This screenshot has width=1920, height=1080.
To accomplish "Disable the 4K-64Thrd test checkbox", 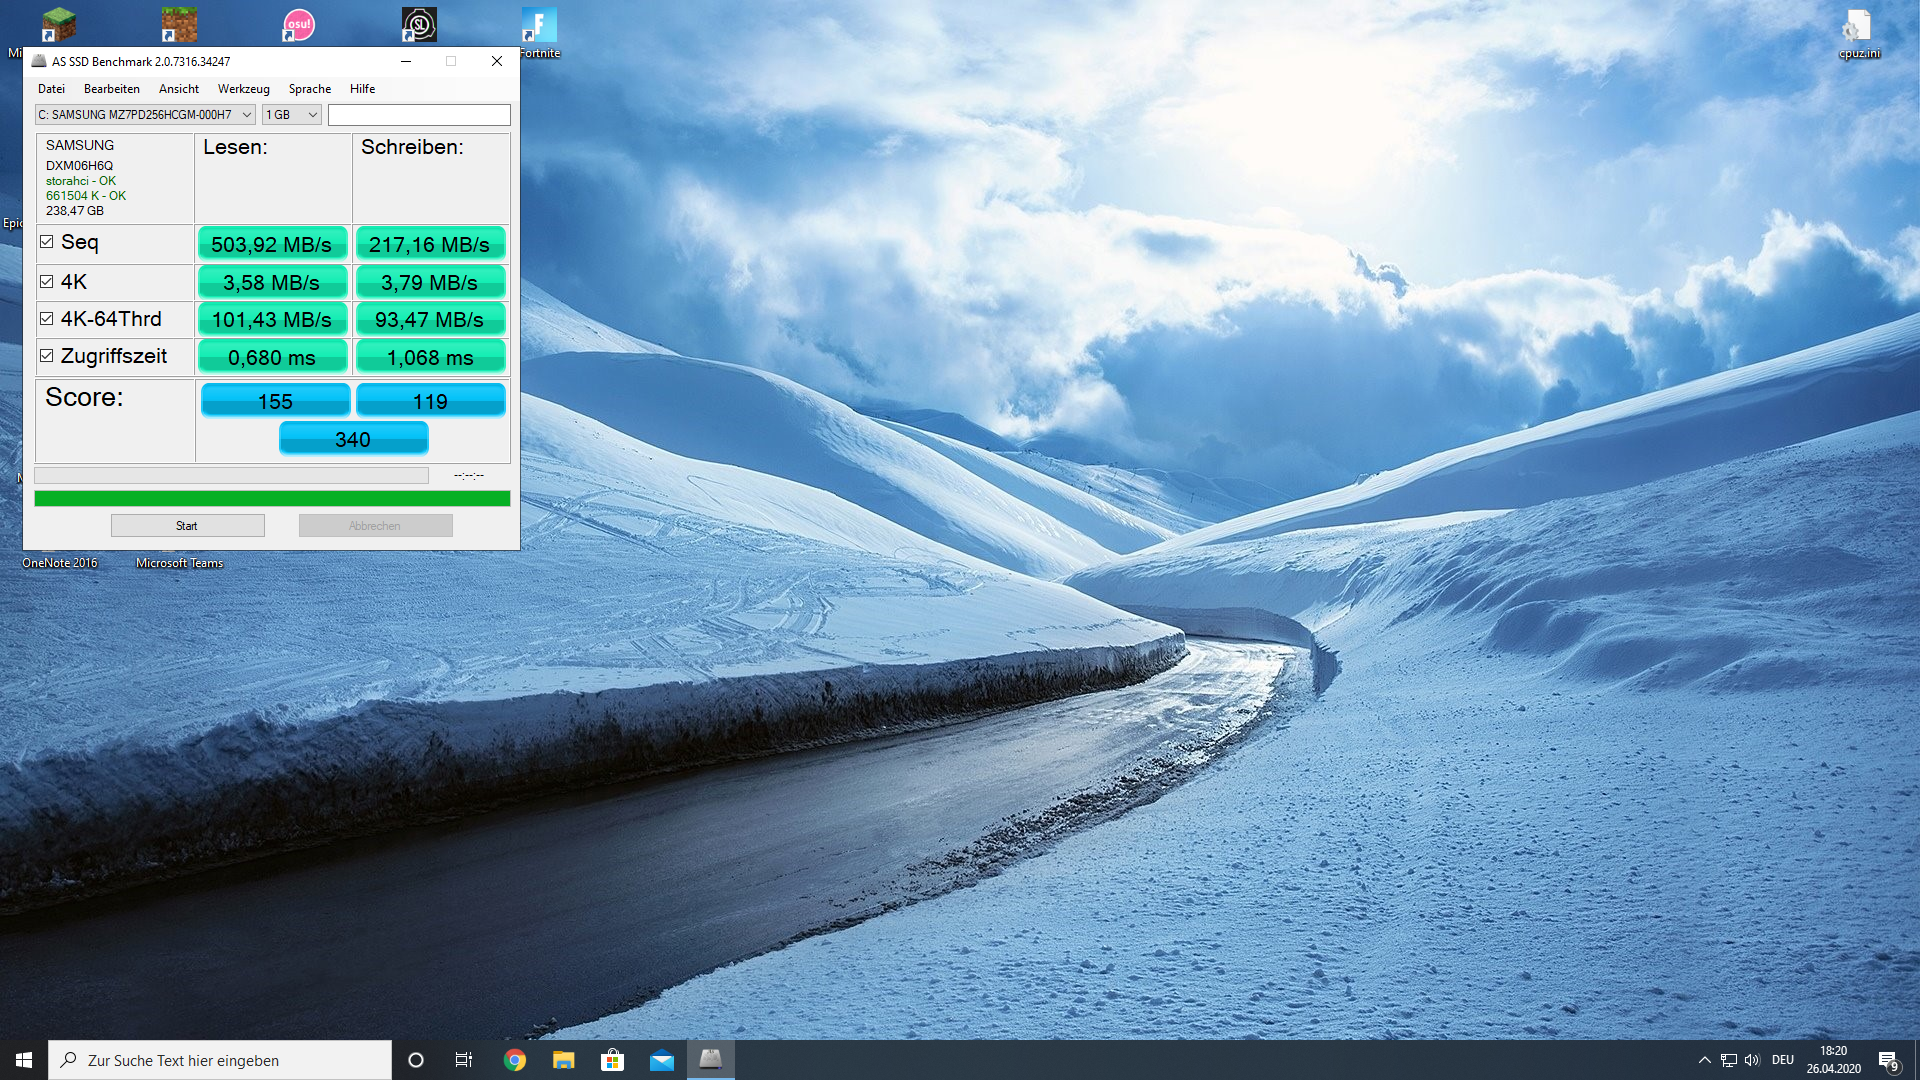I will coord(47,319).
